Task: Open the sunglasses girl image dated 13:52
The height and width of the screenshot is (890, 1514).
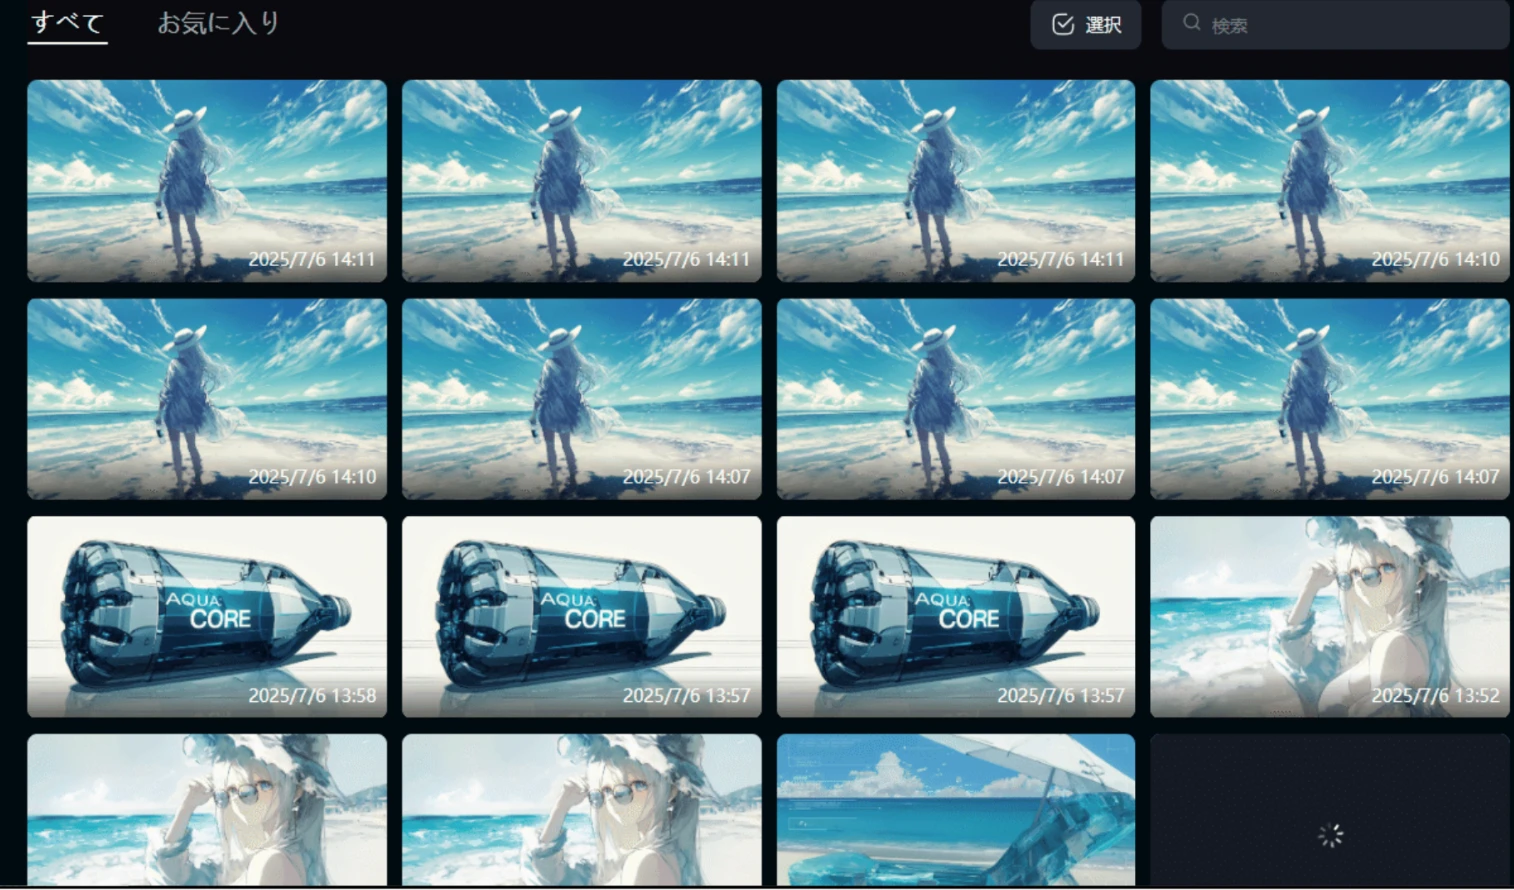Action: tap(1330, 617)
